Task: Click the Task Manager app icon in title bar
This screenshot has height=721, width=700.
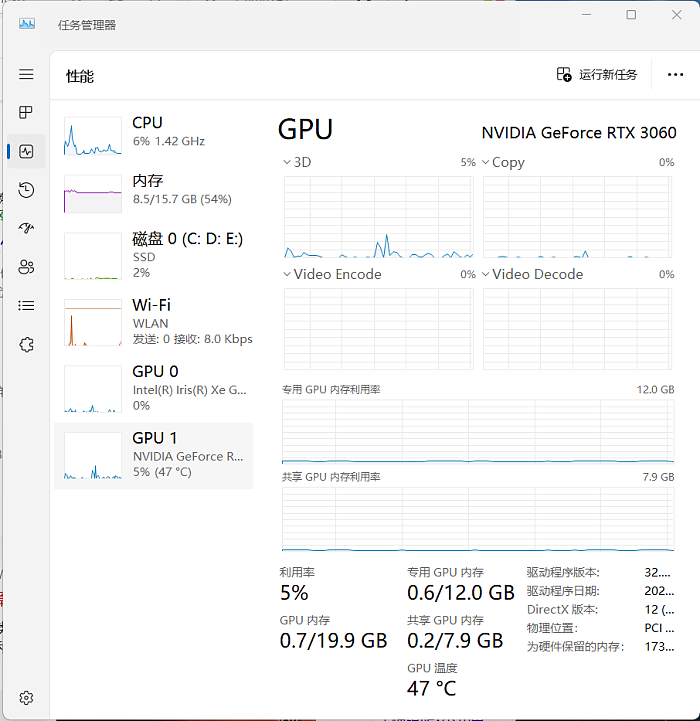Action: (27, 23)
